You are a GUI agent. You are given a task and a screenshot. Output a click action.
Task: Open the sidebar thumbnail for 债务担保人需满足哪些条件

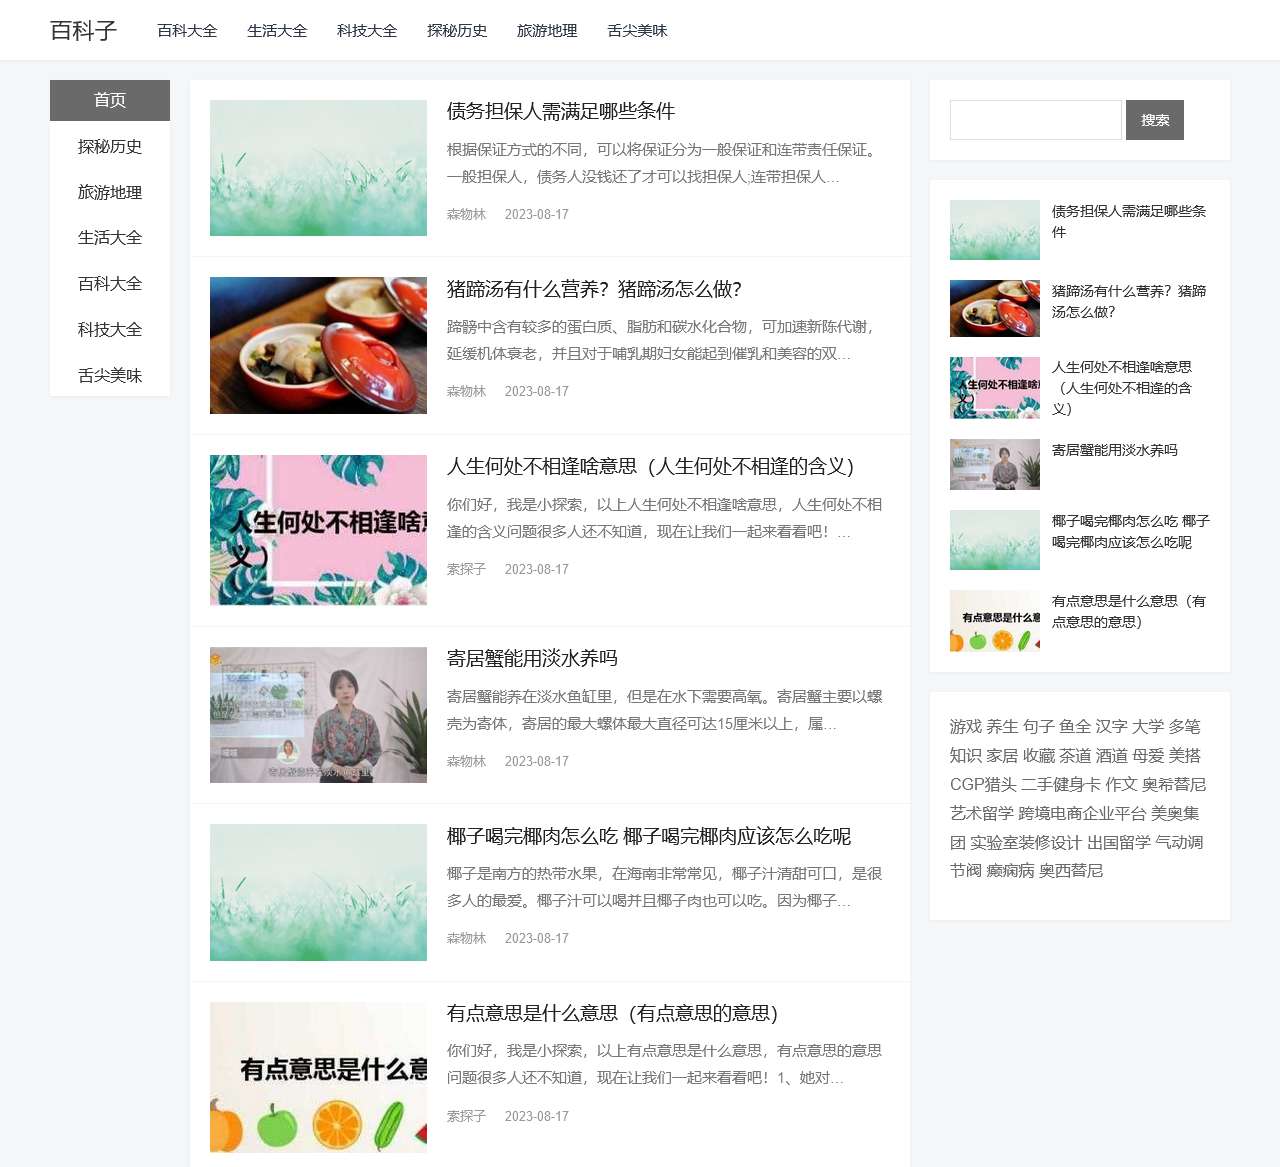tap(994, 229)
